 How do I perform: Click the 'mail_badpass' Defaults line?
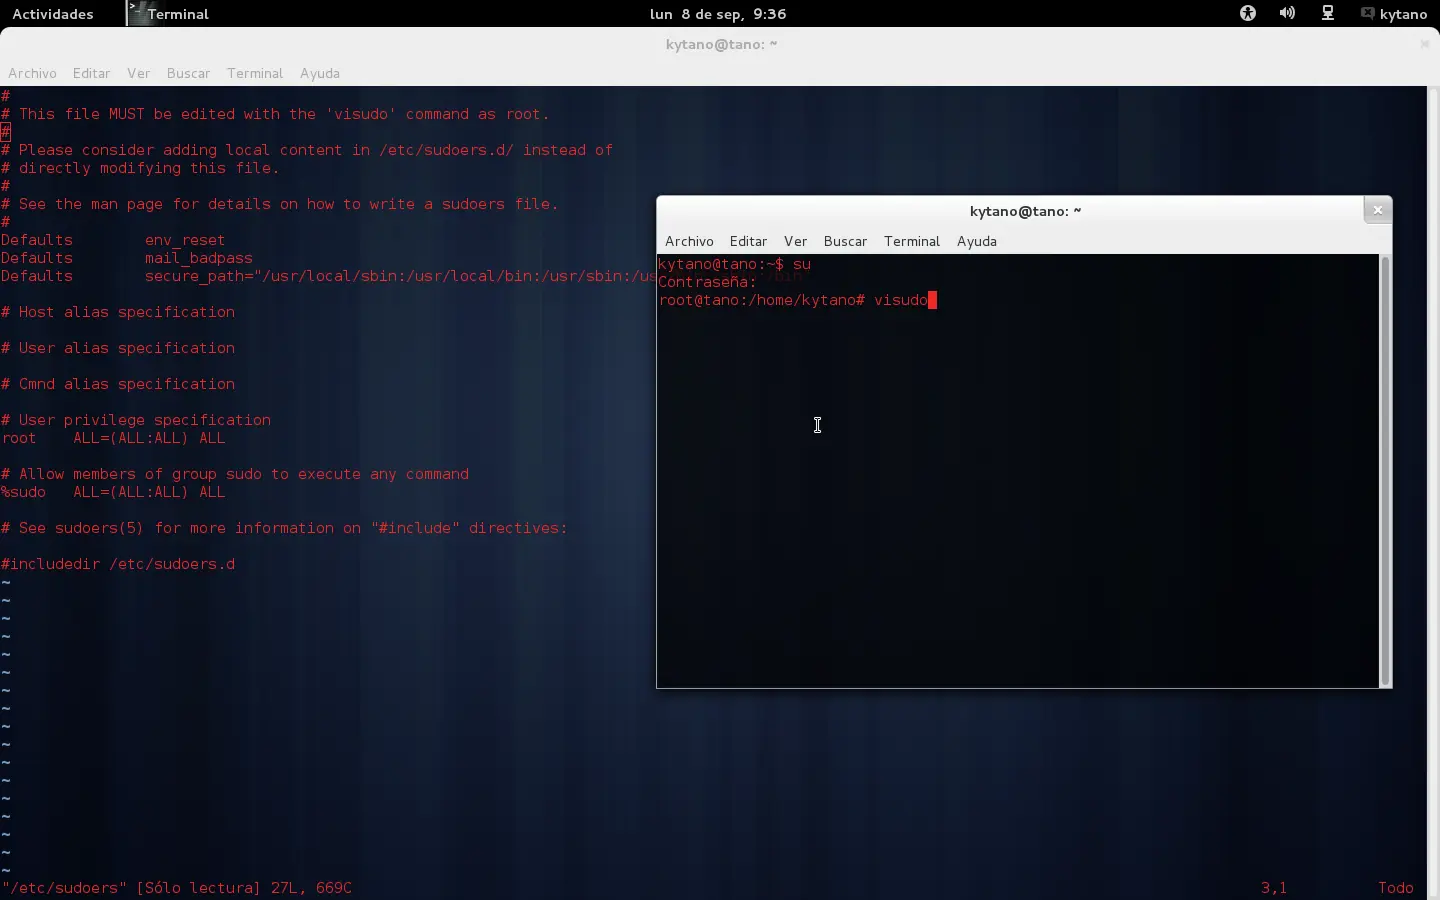(127, 258)
